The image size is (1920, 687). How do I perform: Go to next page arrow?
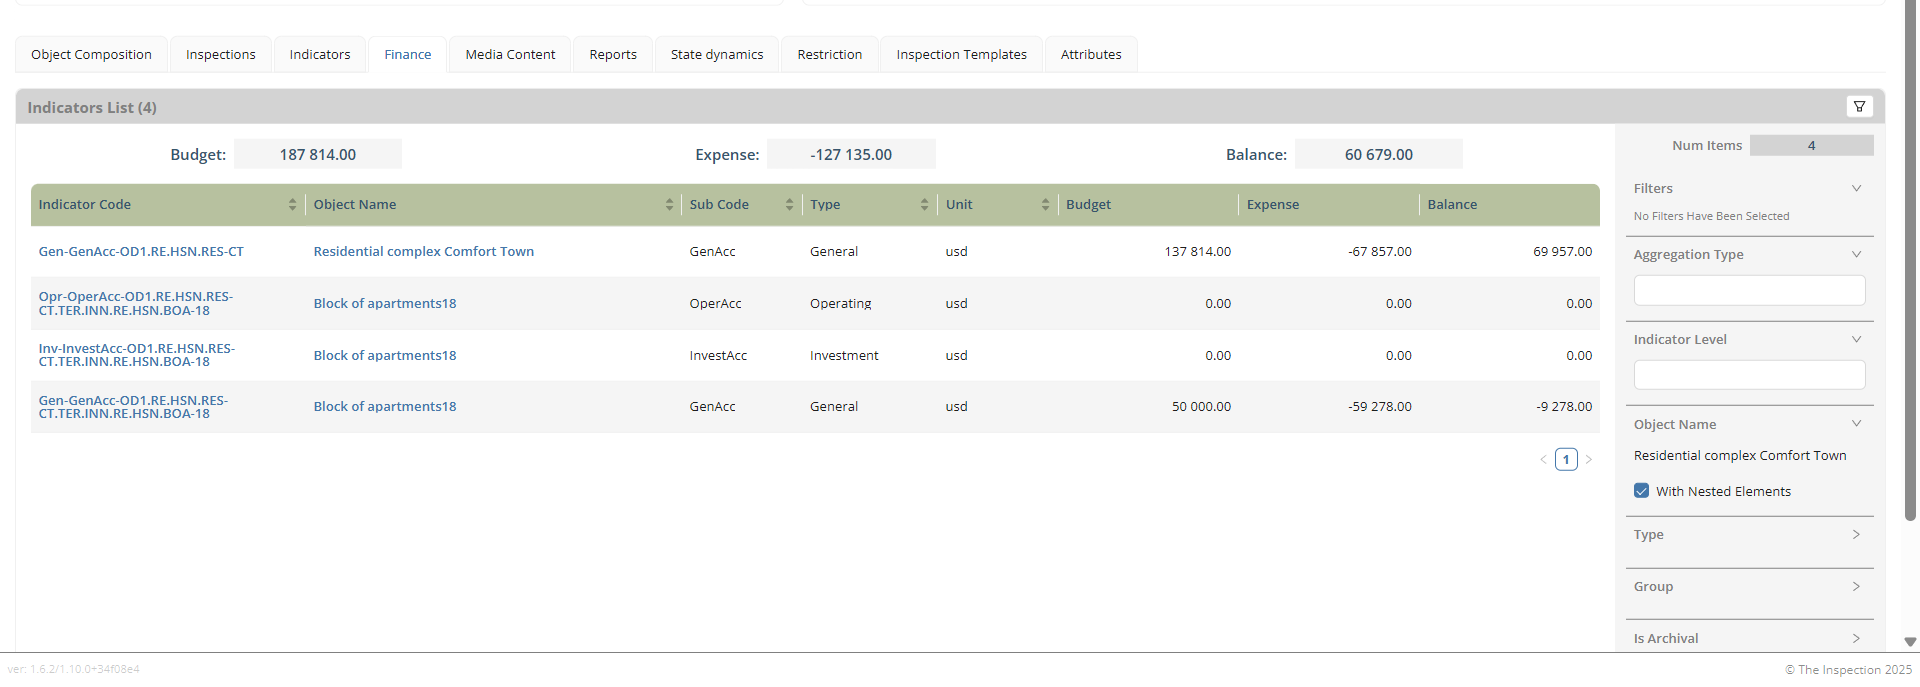tap(1589, 460)
